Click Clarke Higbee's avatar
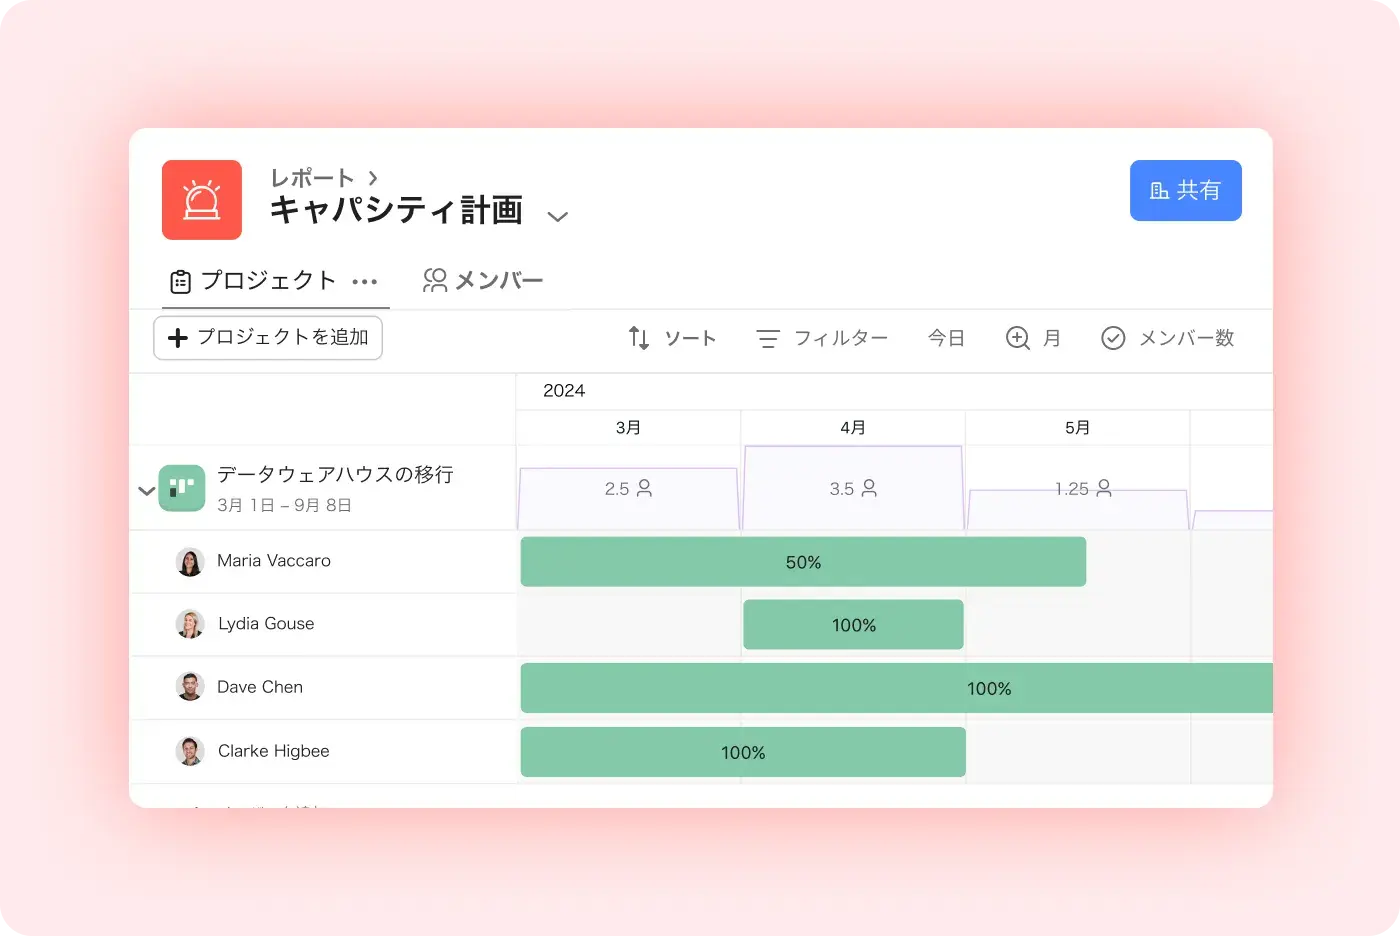This screenshot has height=936, width=1400. point(190,751)
